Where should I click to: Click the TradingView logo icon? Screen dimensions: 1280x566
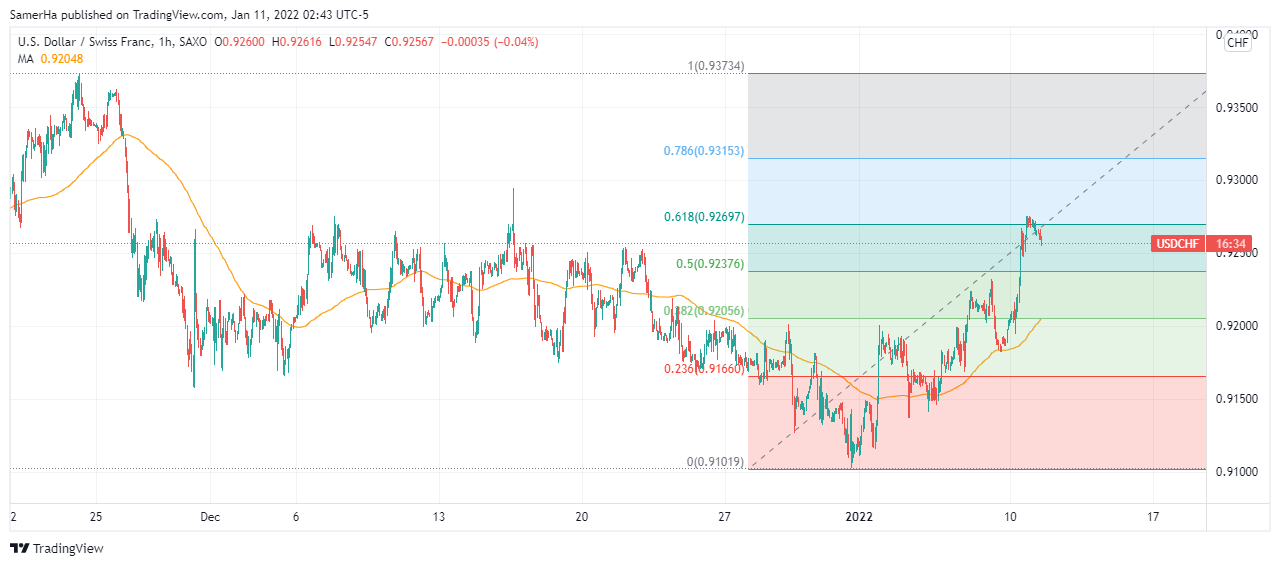tap(19, 548)
